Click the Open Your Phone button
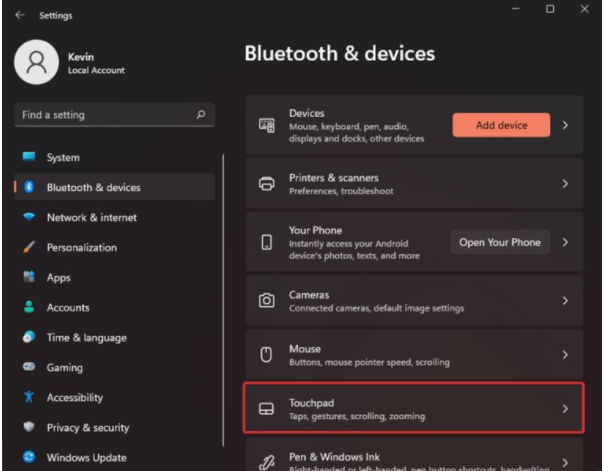This screenshot has width=605, height=471. 500,242
